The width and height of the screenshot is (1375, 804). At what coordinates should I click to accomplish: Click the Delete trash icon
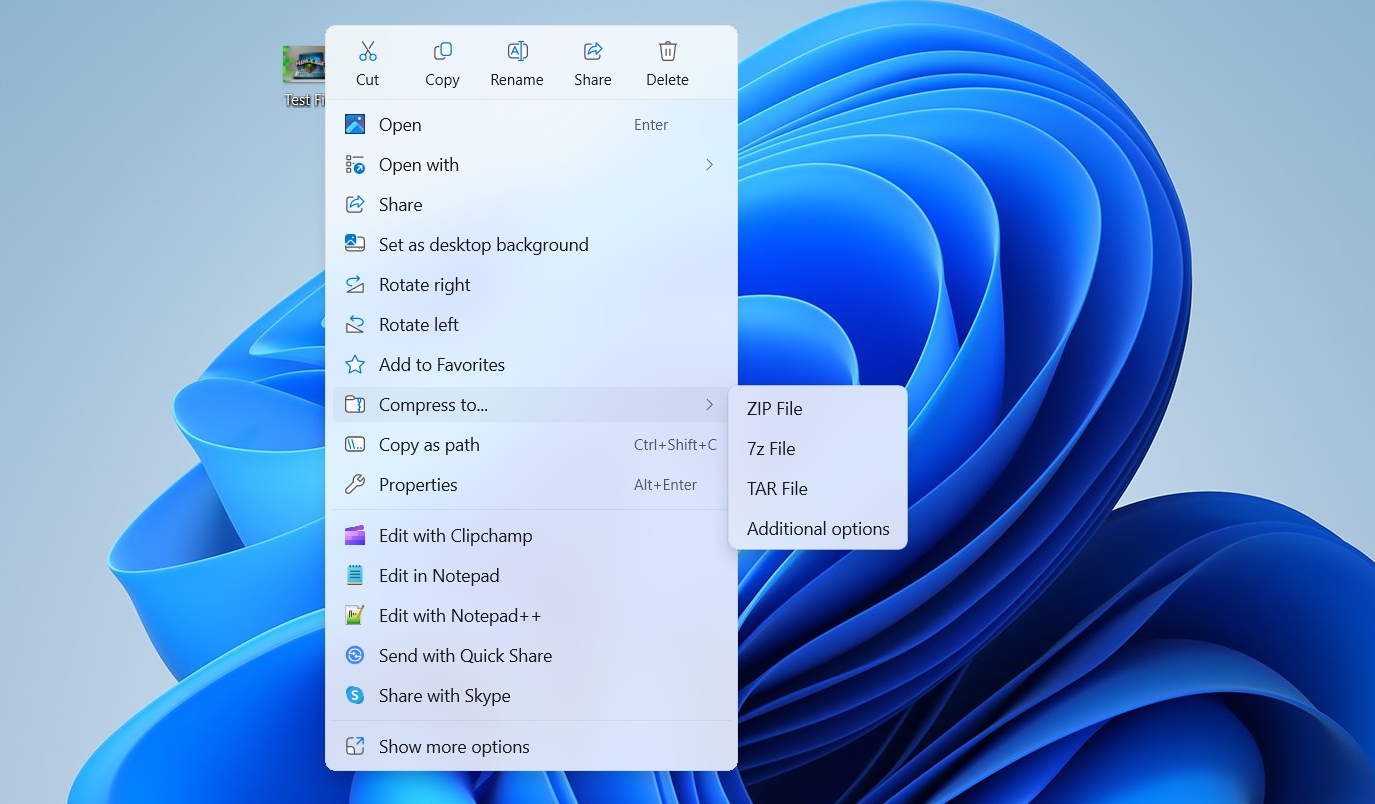pyautogui.click(x=667, y=48)
